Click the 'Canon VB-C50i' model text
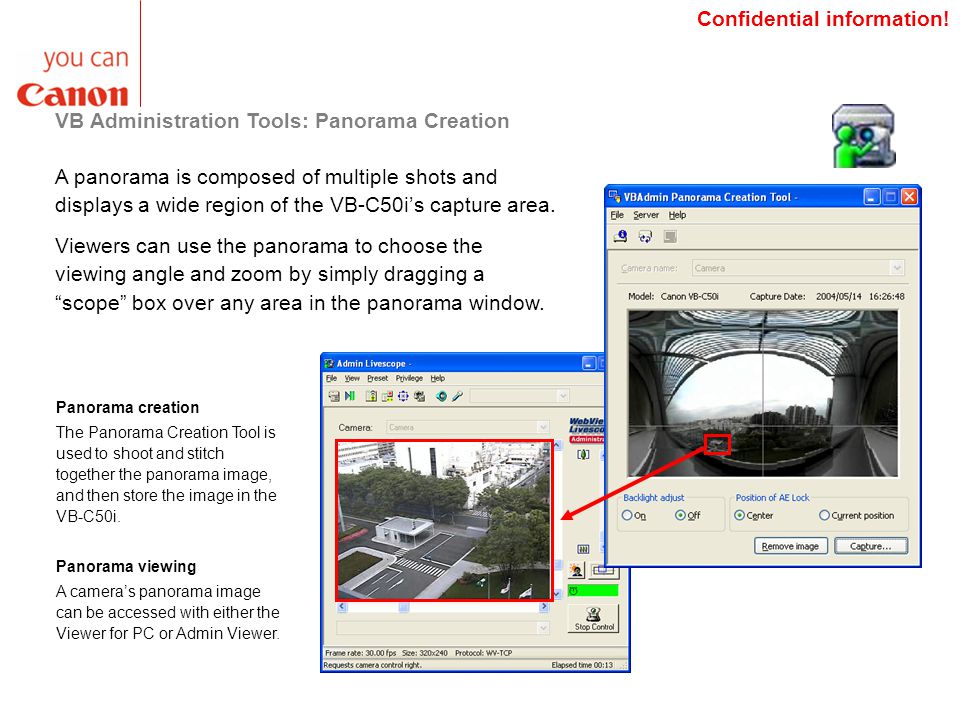 (689, 296)
